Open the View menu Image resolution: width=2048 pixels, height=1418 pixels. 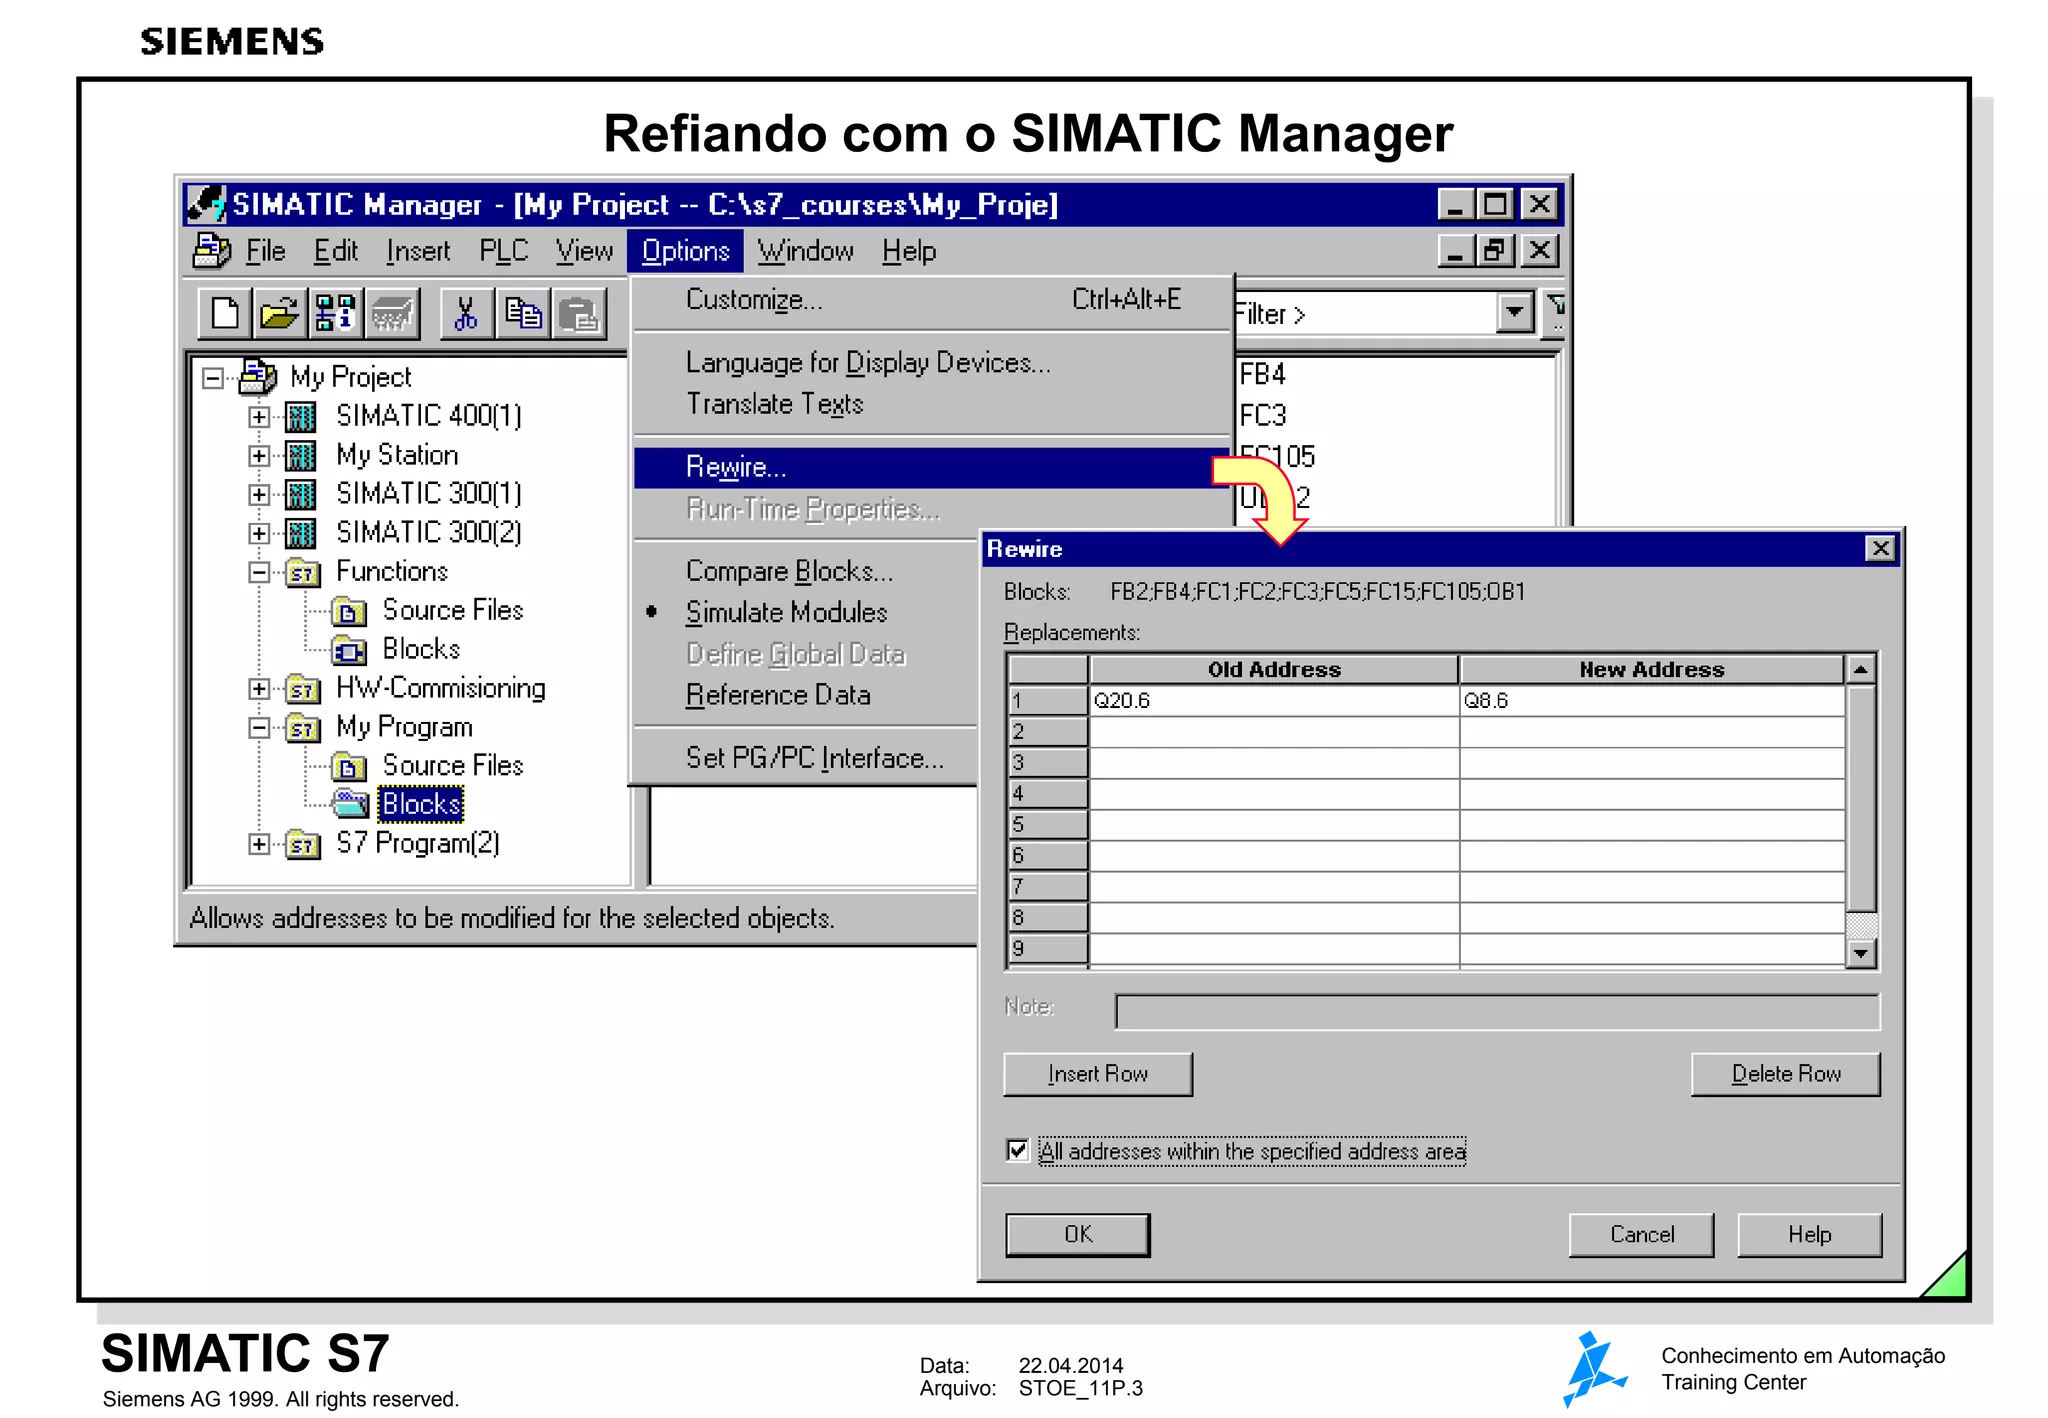tap(584, 251)
